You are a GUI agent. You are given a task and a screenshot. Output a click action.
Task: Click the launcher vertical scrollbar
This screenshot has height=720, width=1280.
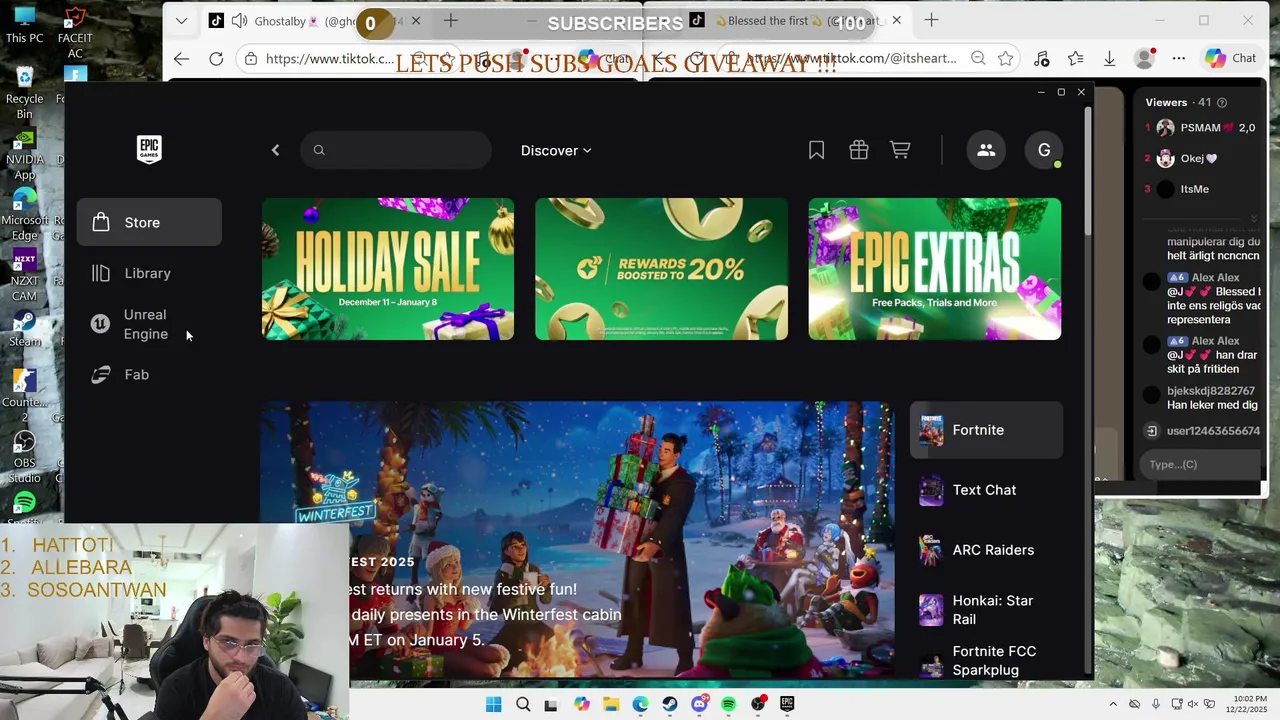tap(1088, 170)
